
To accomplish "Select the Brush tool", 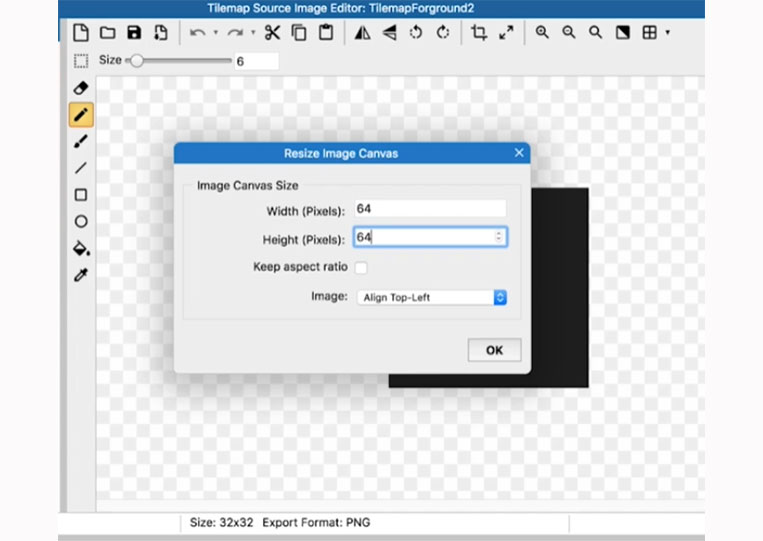I will (x=81, y=141).
